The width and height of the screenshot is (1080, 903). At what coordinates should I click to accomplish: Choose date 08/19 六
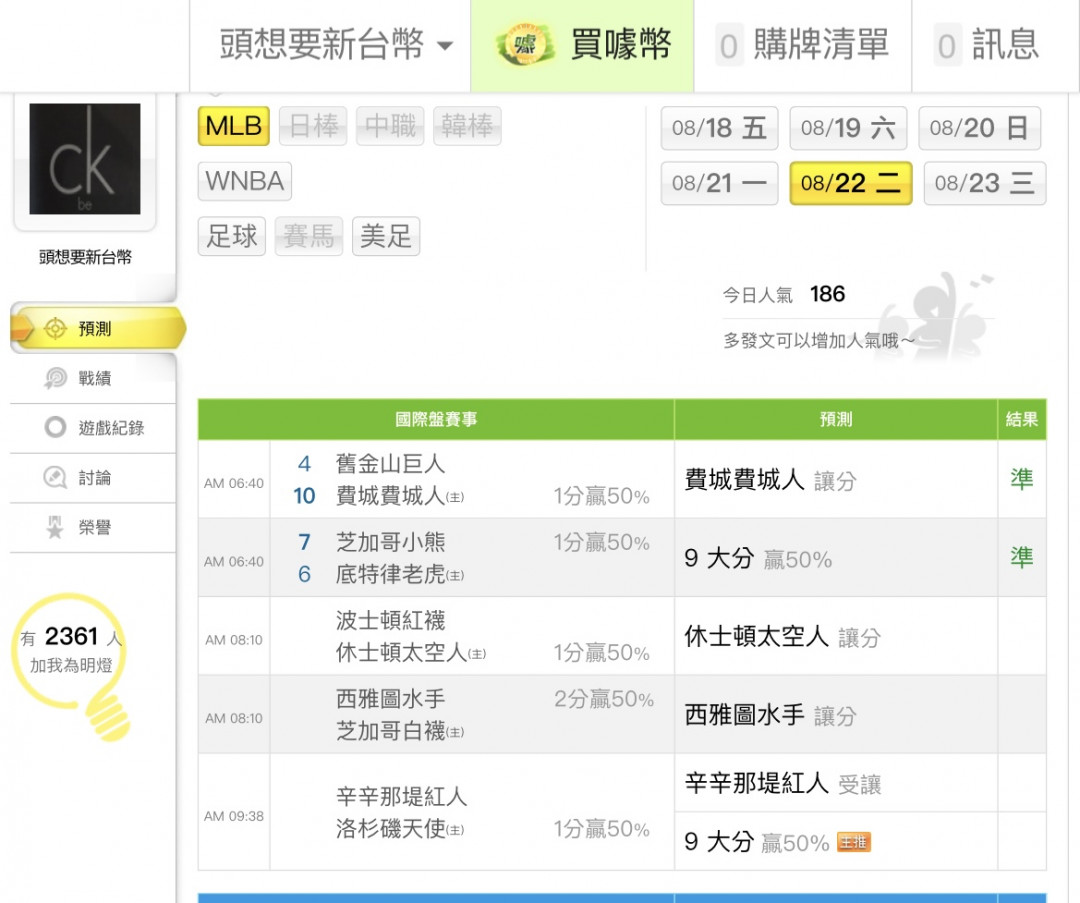(x=848, y=128)
